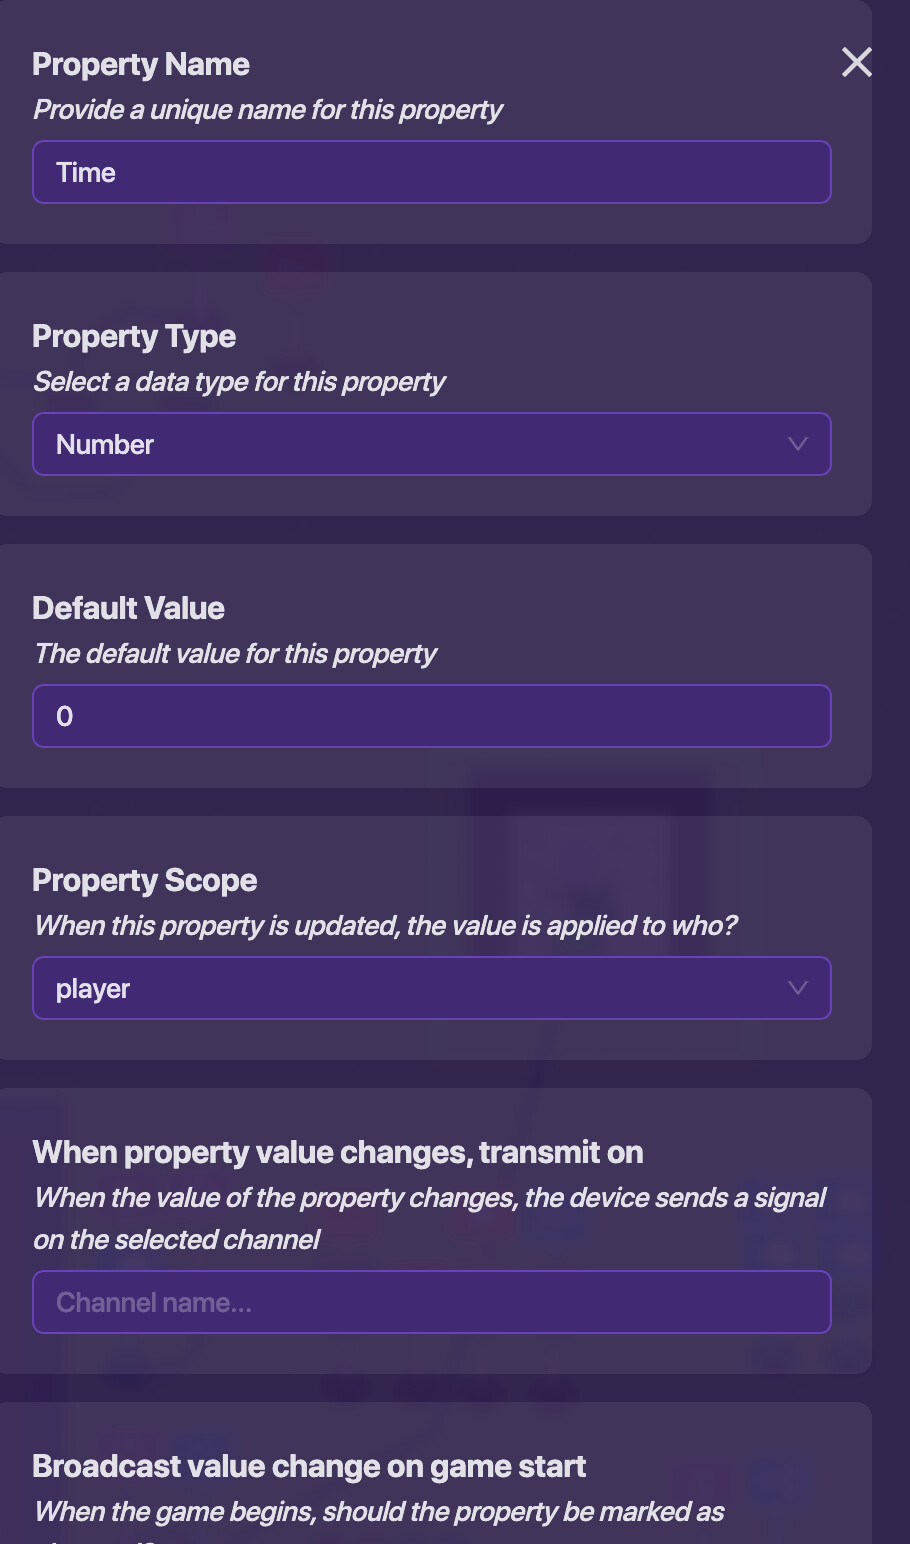Click the Property Name heading

[141, 65]
